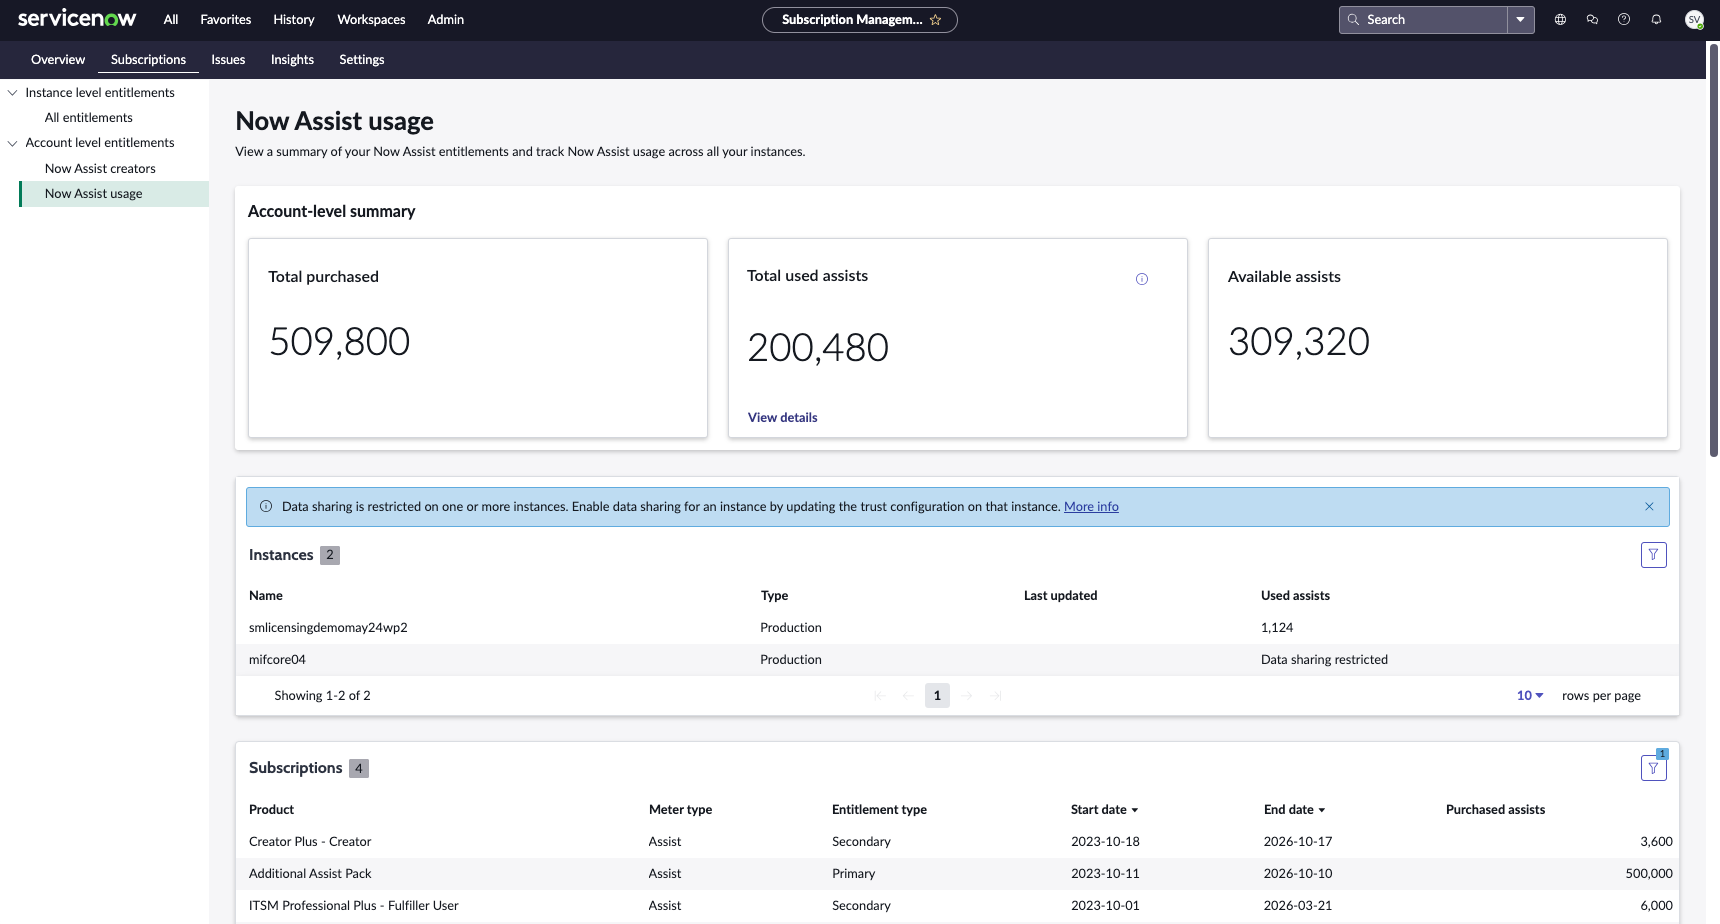Select Now Assist creators in sidebar
The image size is (1720, 924).
(100, 169)
